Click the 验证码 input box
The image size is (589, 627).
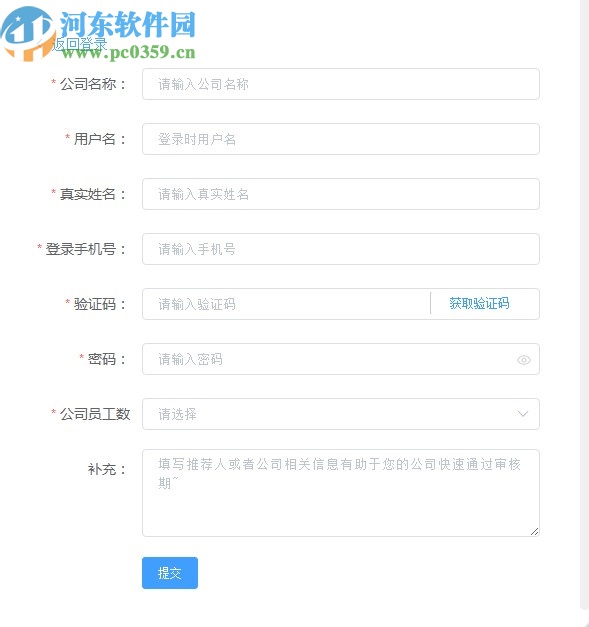click(x=286, y=304)
